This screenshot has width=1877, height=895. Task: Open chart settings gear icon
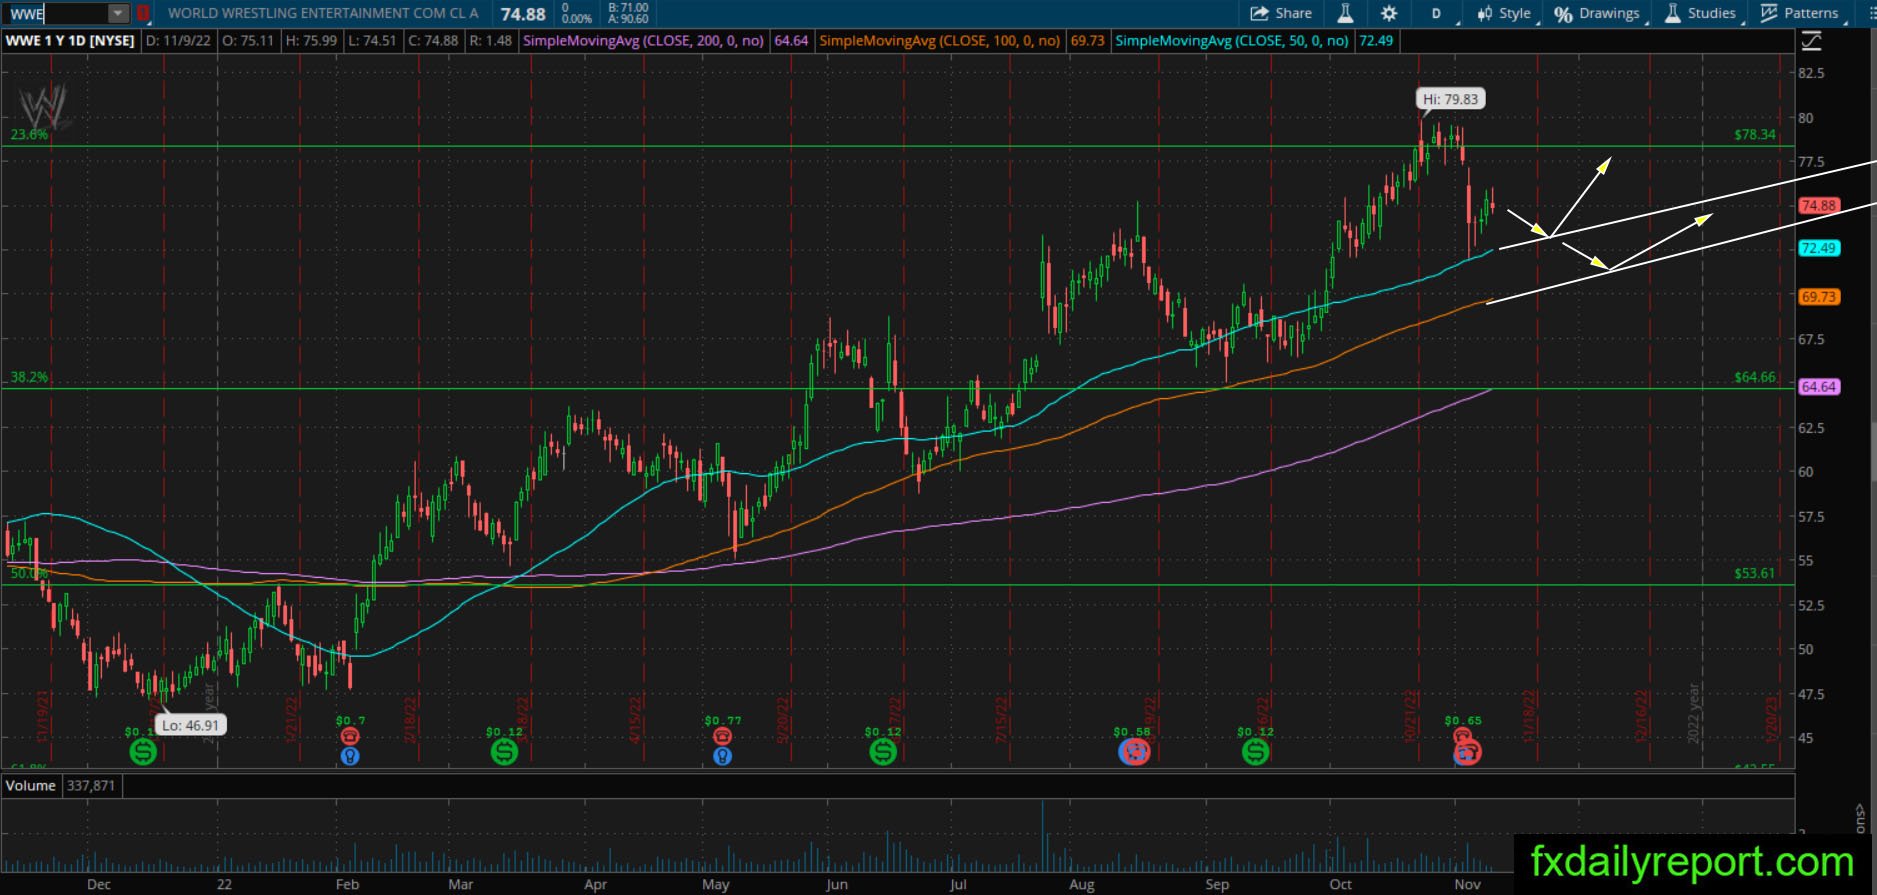coord(1389,13)
